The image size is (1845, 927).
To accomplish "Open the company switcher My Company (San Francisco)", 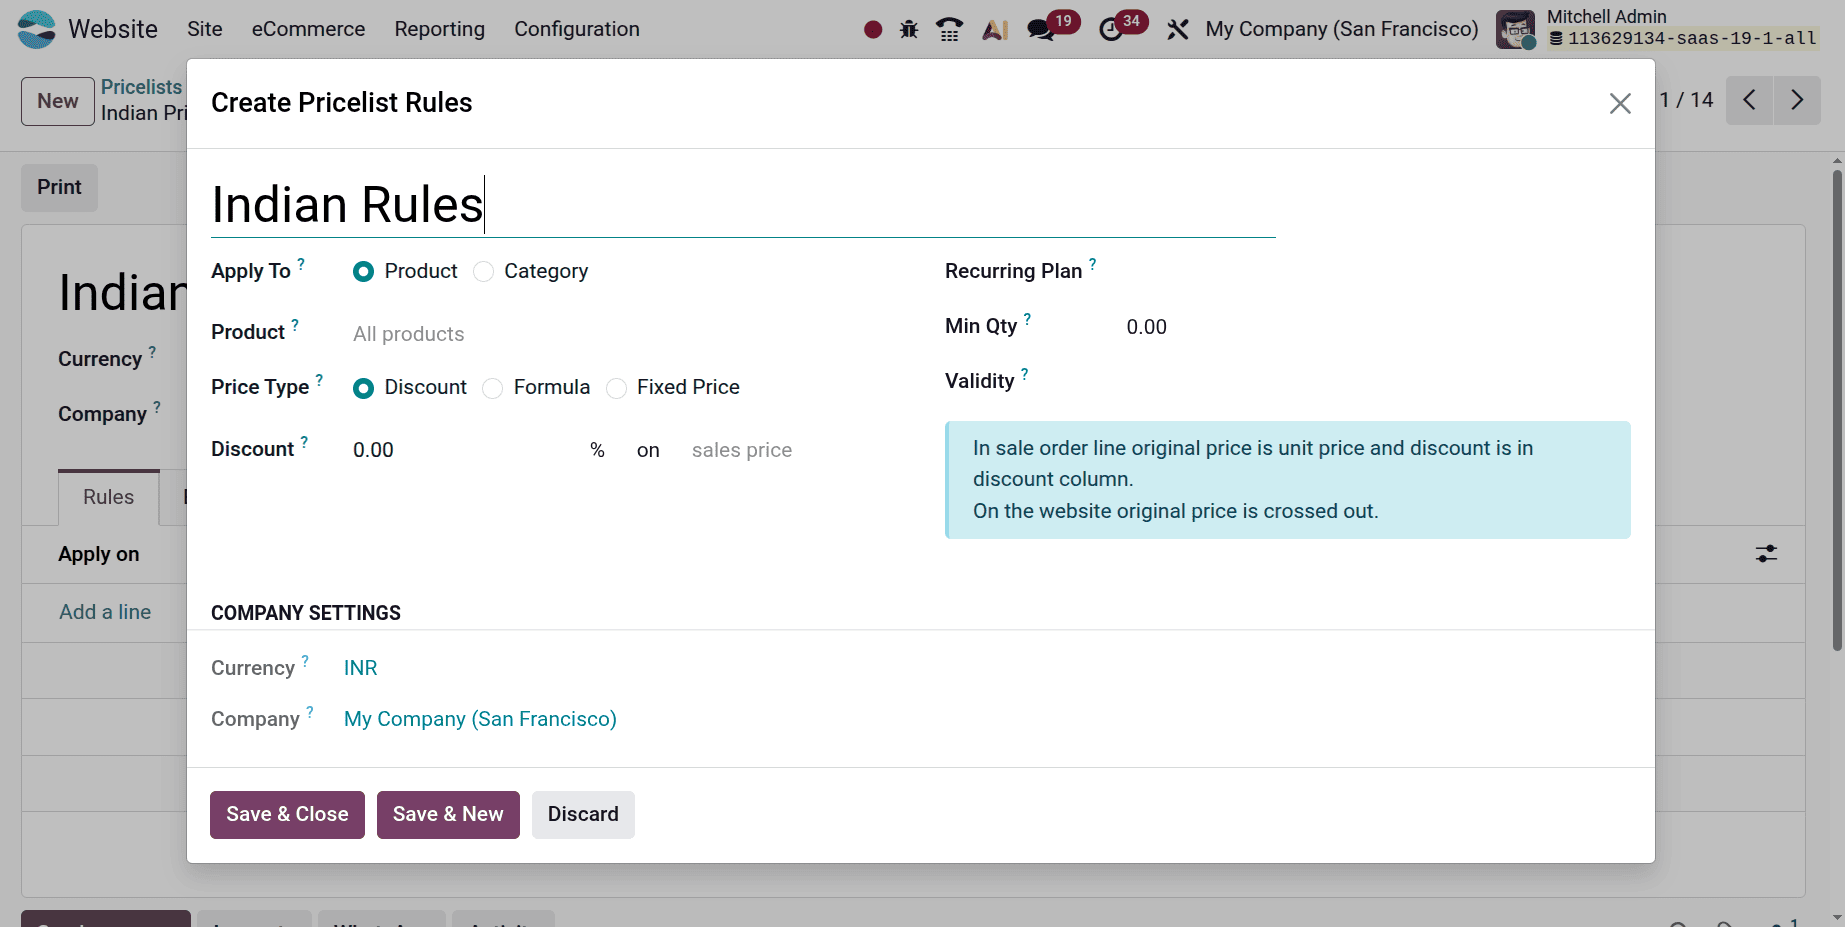I will click(x=1341, y=29).
